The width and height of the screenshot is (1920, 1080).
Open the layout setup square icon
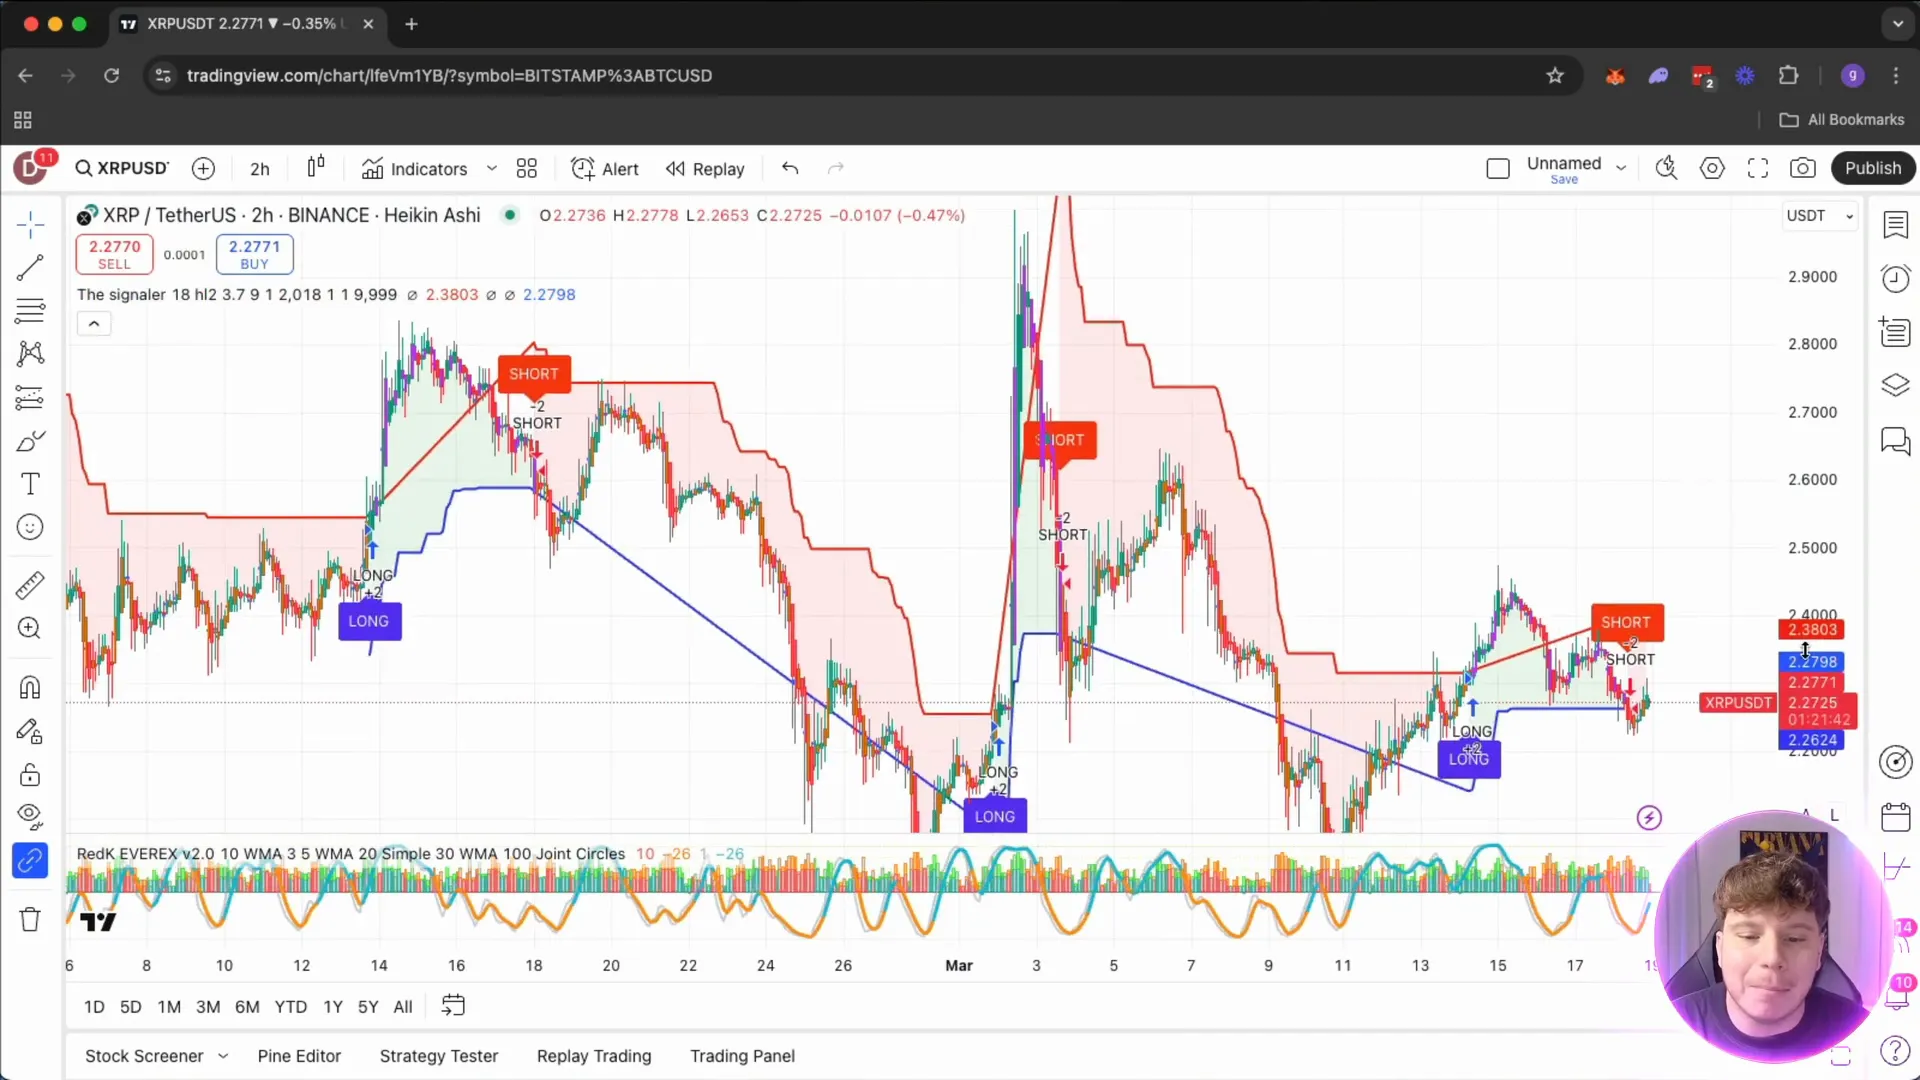[x=1497, y=168]
